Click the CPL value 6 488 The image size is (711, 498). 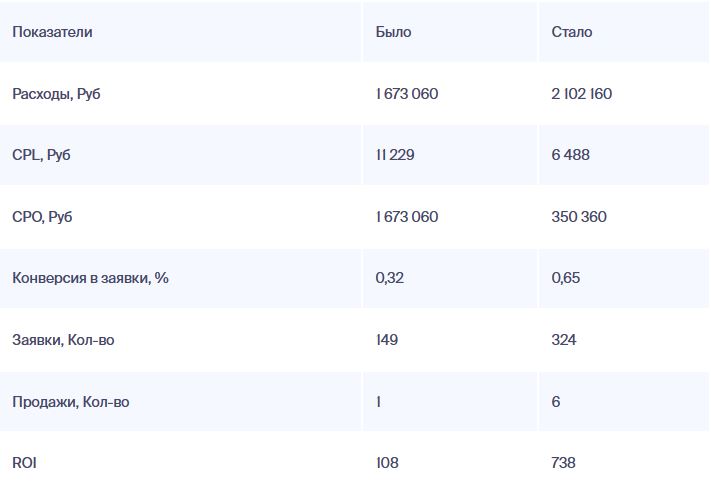tap(571, 155)
